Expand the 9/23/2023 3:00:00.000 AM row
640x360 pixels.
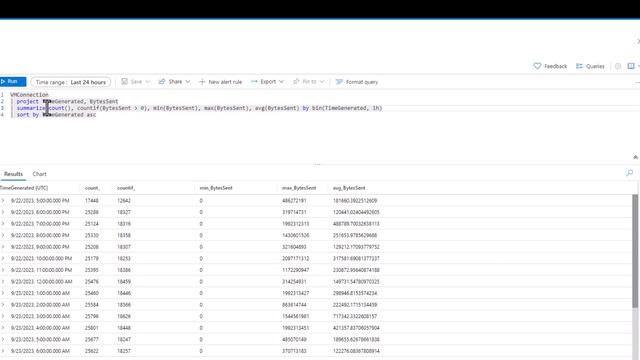3,316
